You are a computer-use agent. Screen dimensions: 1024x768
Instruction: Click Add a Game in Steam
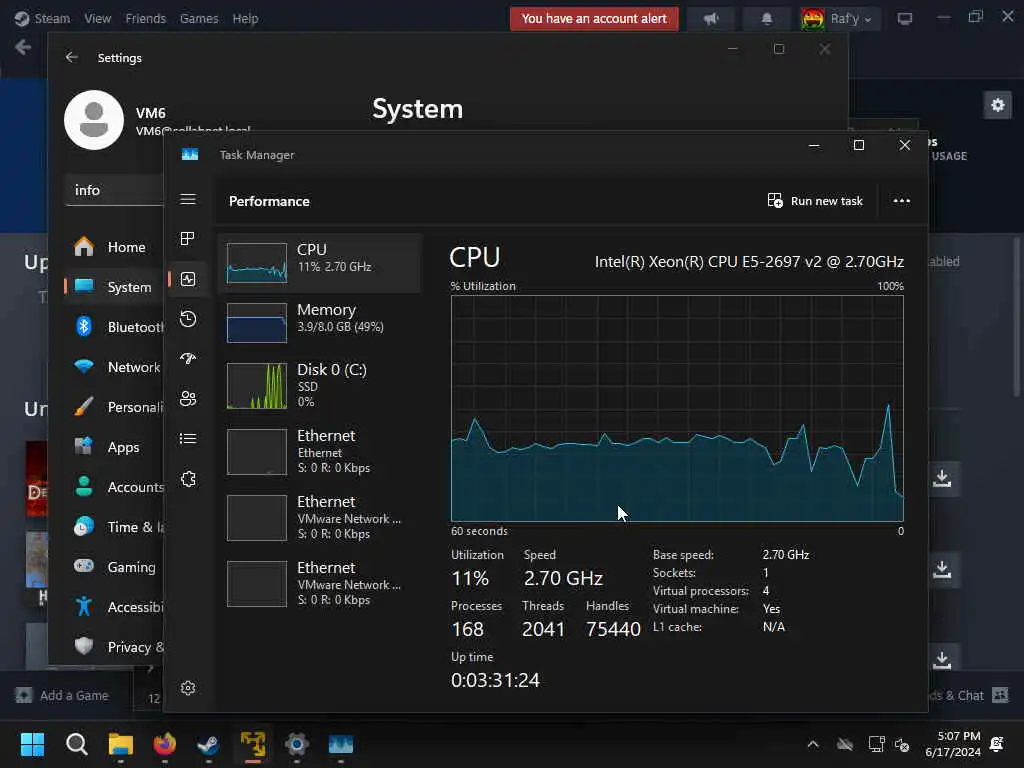tap(62, 695)
